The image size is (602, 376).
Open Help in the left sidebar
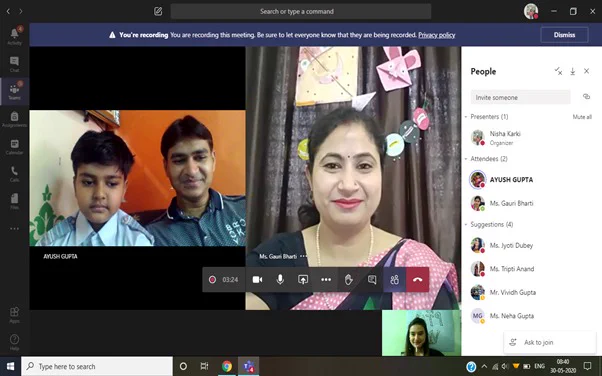tap(15, 342)
